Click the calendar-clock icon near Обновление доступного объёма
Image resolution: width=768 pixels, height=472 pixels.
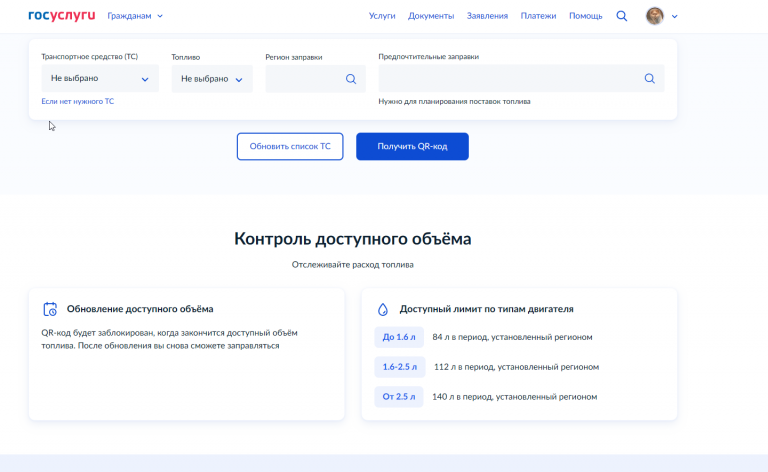click(x=50, y=309)
